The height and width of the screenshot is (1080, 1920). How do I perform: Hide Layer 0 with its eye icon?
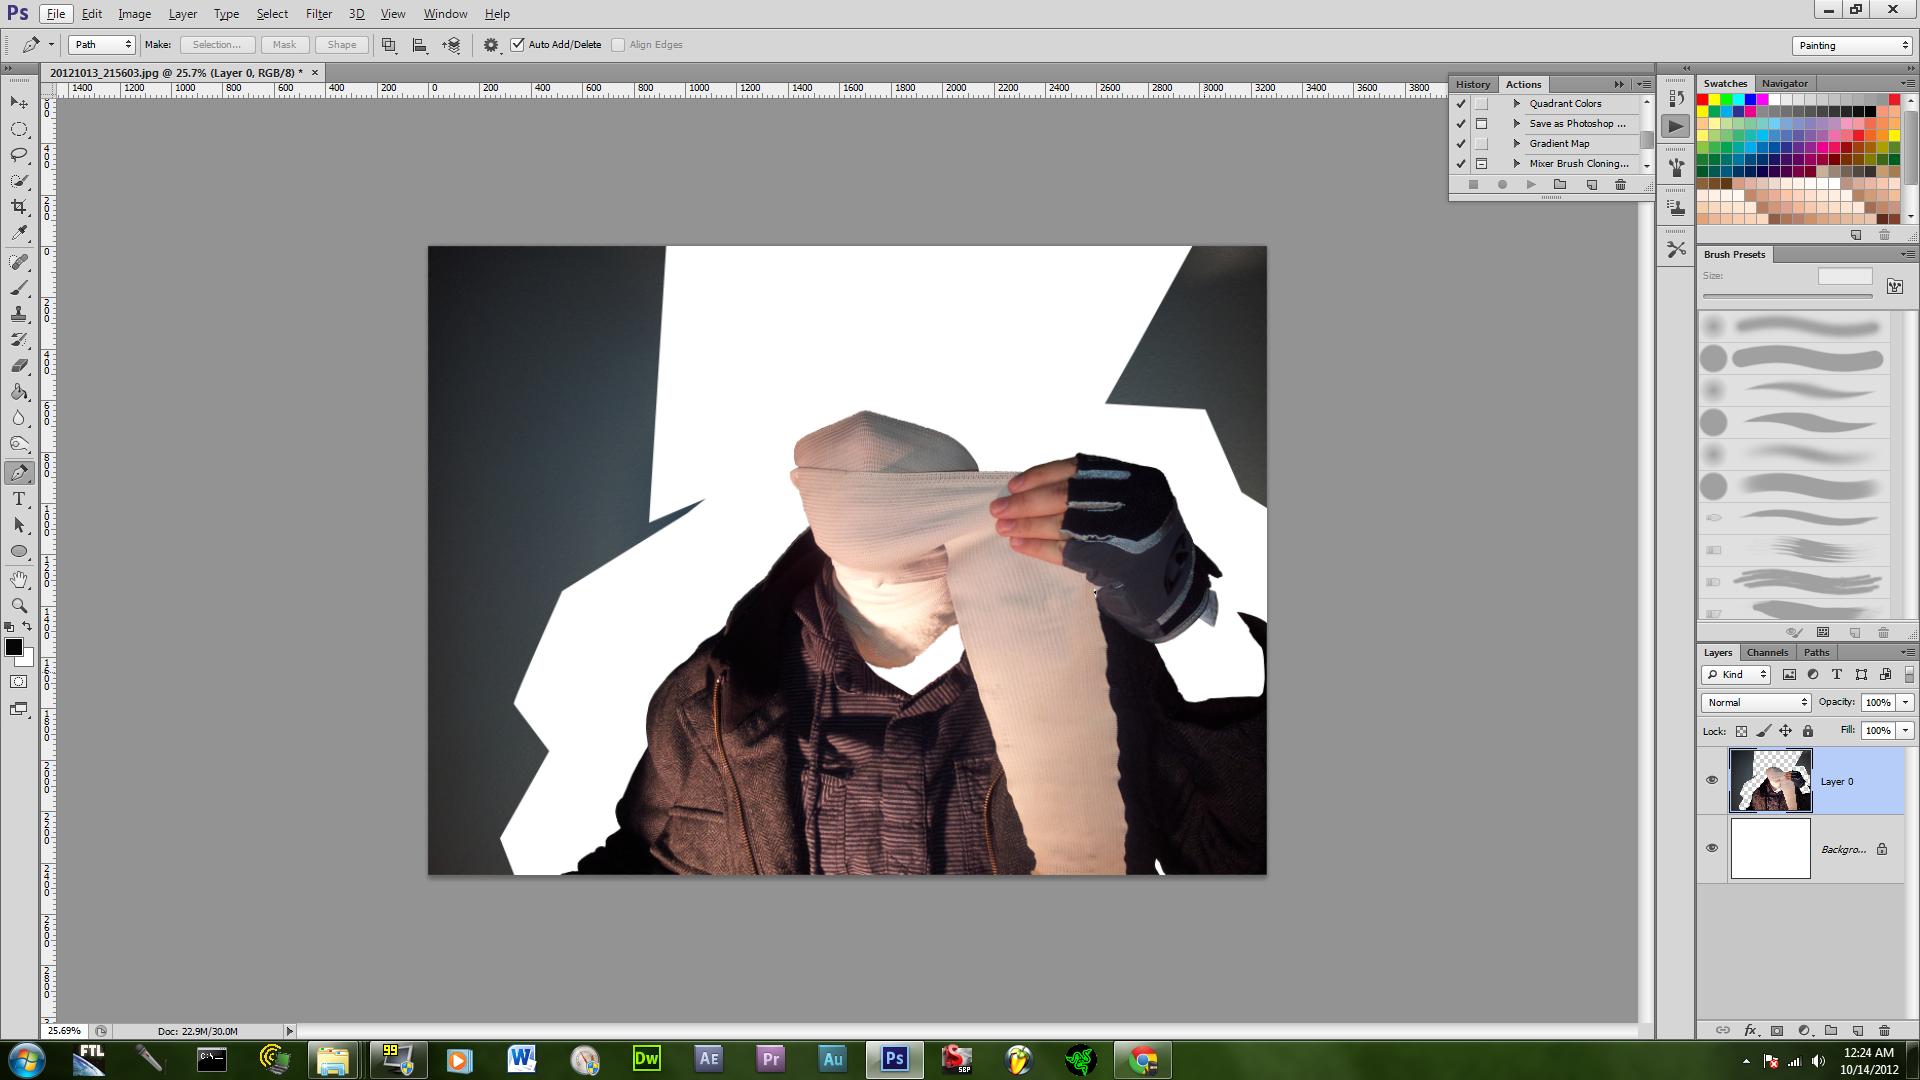click(x=1712, y=780)
